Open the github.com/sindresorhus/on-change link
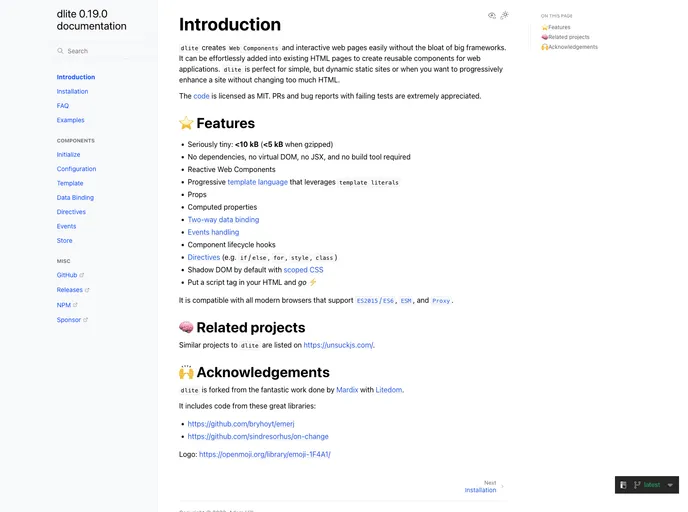 (258, 437)
